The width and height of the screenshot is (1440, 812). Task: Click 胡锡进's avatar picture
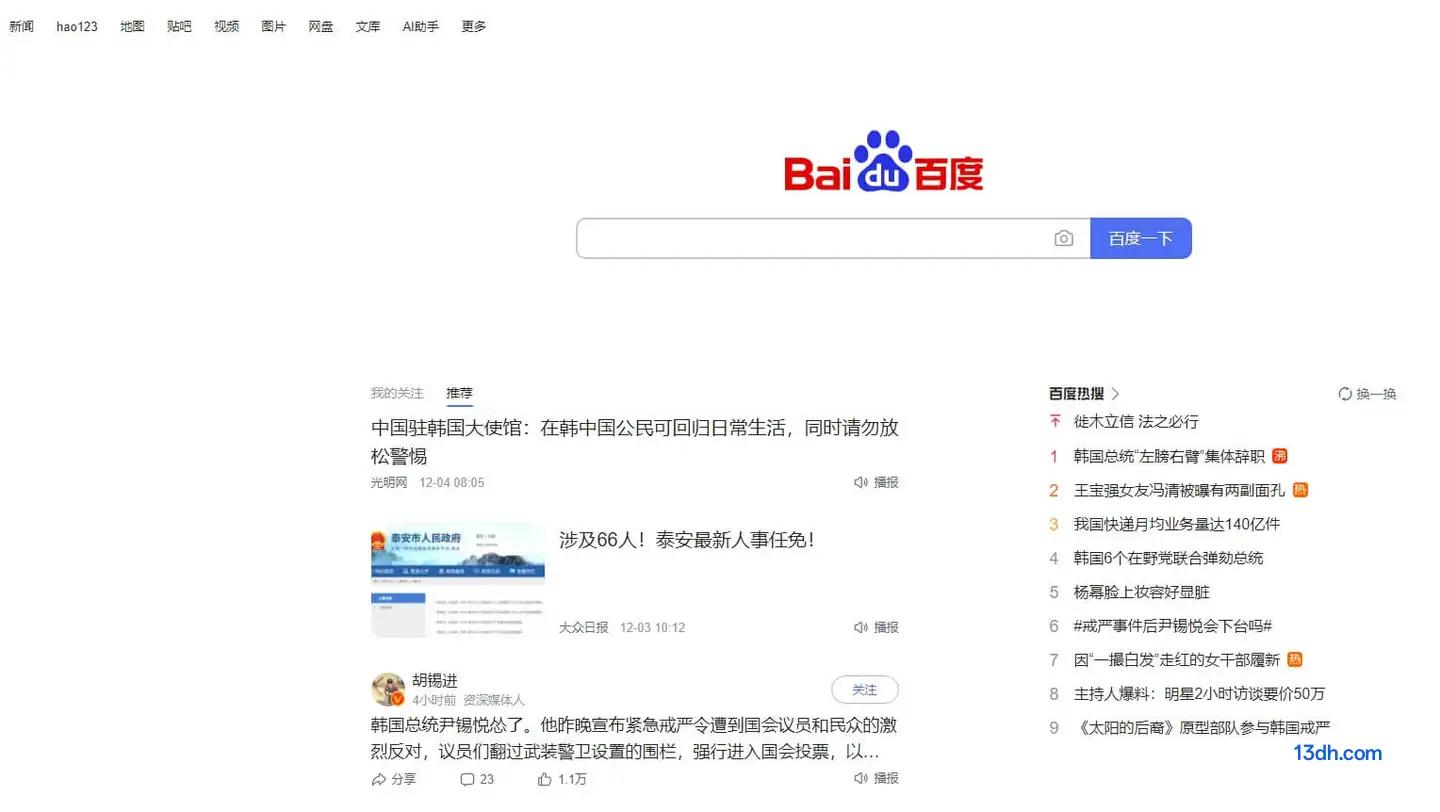[388, 689]
